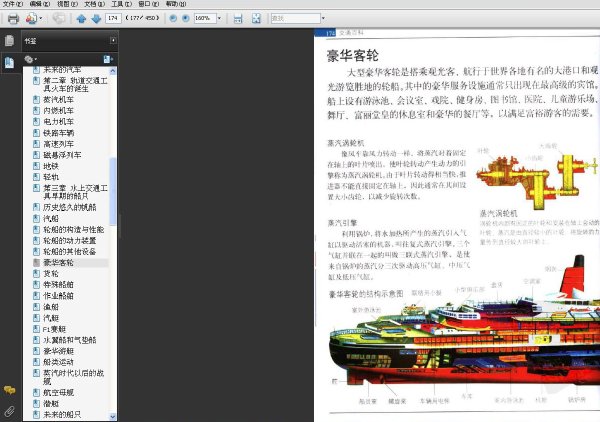
Task: Click the greyed comment/review toolbar icon
Action: tap(59, 18)
